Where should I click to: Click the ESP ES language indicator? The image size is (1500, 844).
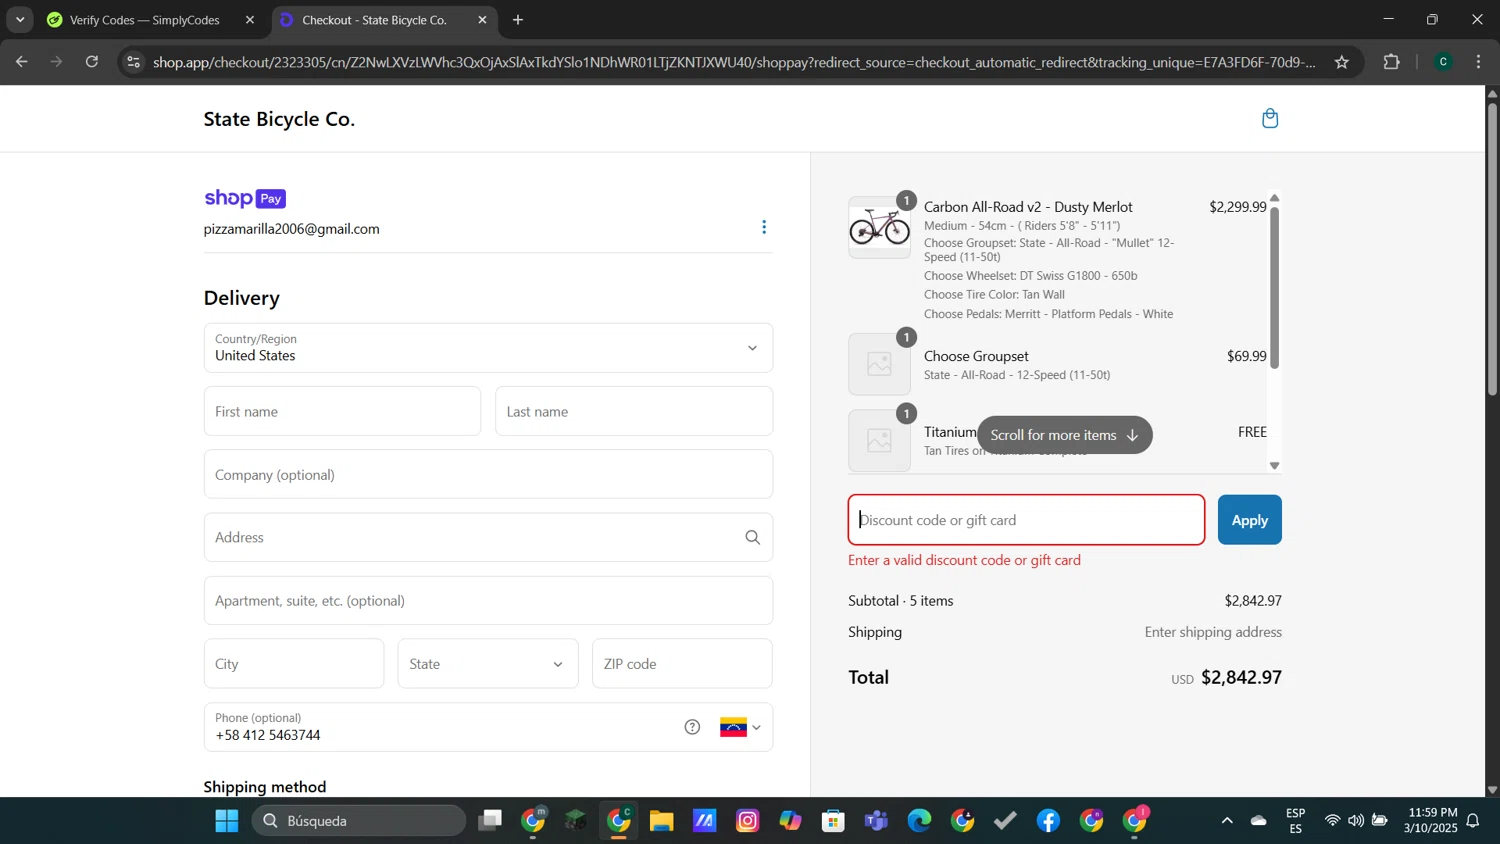point(1295,821)
